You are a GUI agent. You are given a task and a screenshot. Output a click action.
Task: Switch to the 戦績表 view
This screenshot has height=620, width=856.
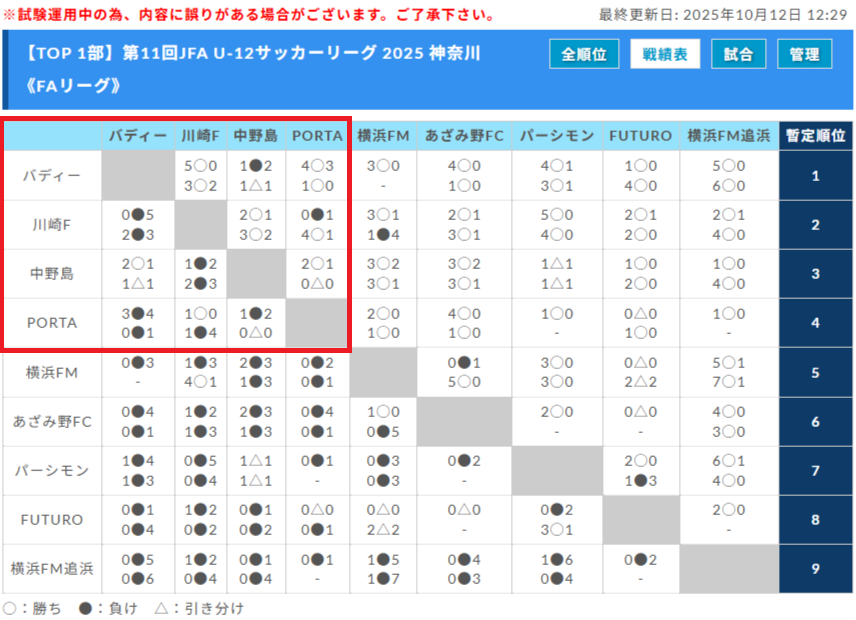665,55
